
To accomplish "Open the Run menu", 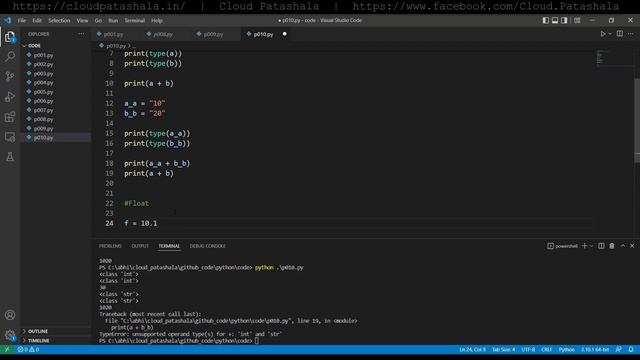I will coord(113,20).
